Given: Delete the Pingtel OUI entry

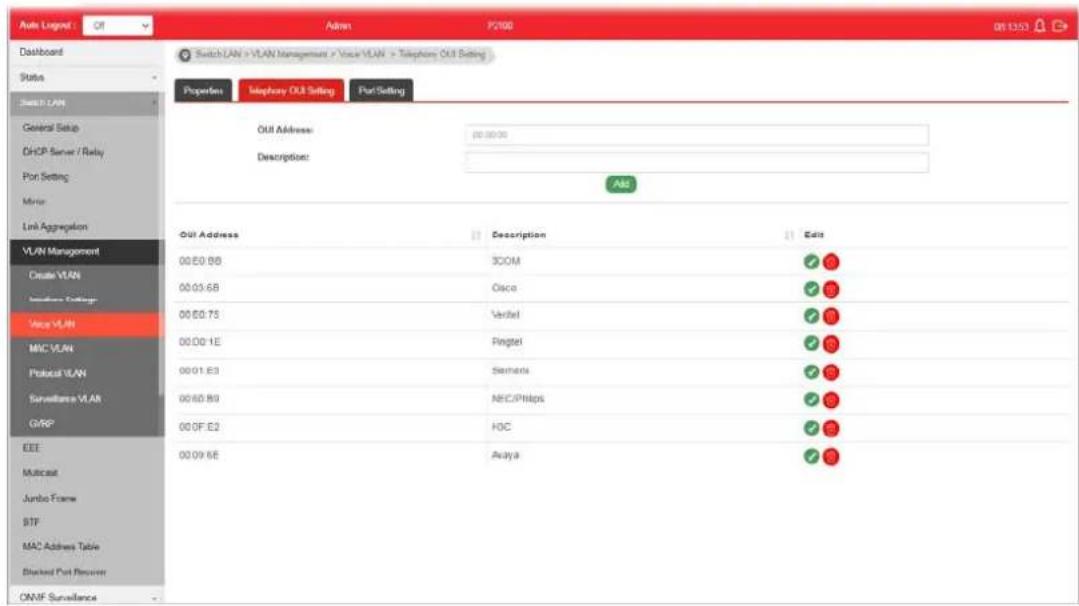Looking at the screenshot, I should click(x=831, y=344).
